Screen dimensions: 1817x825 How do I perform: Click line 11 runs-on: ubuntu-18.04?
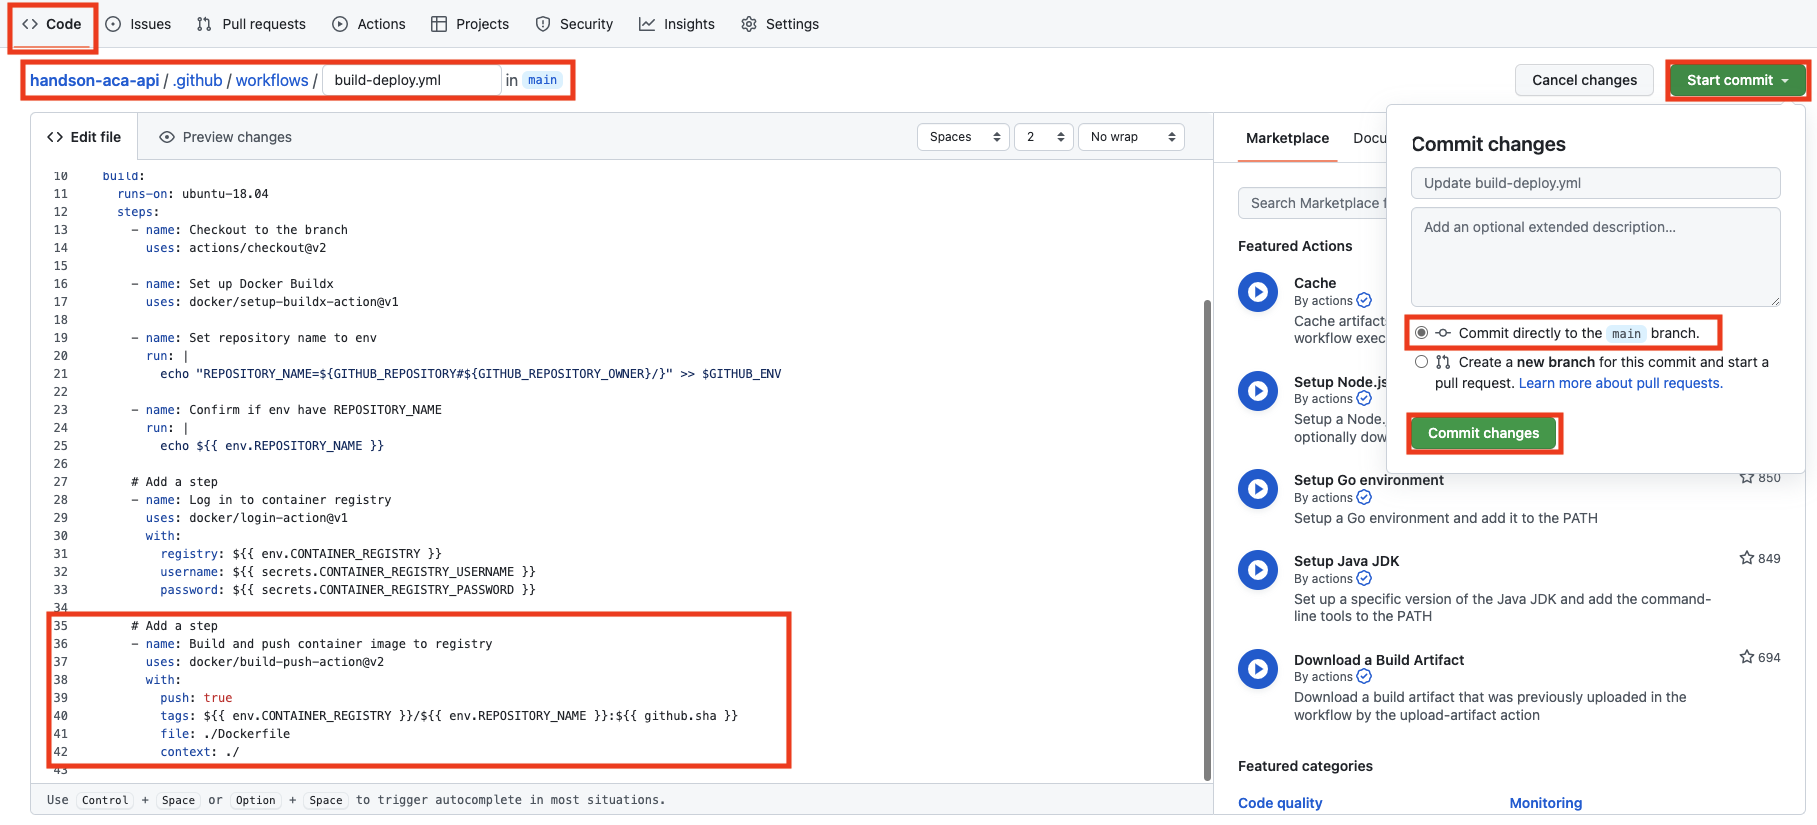point(193,194)
